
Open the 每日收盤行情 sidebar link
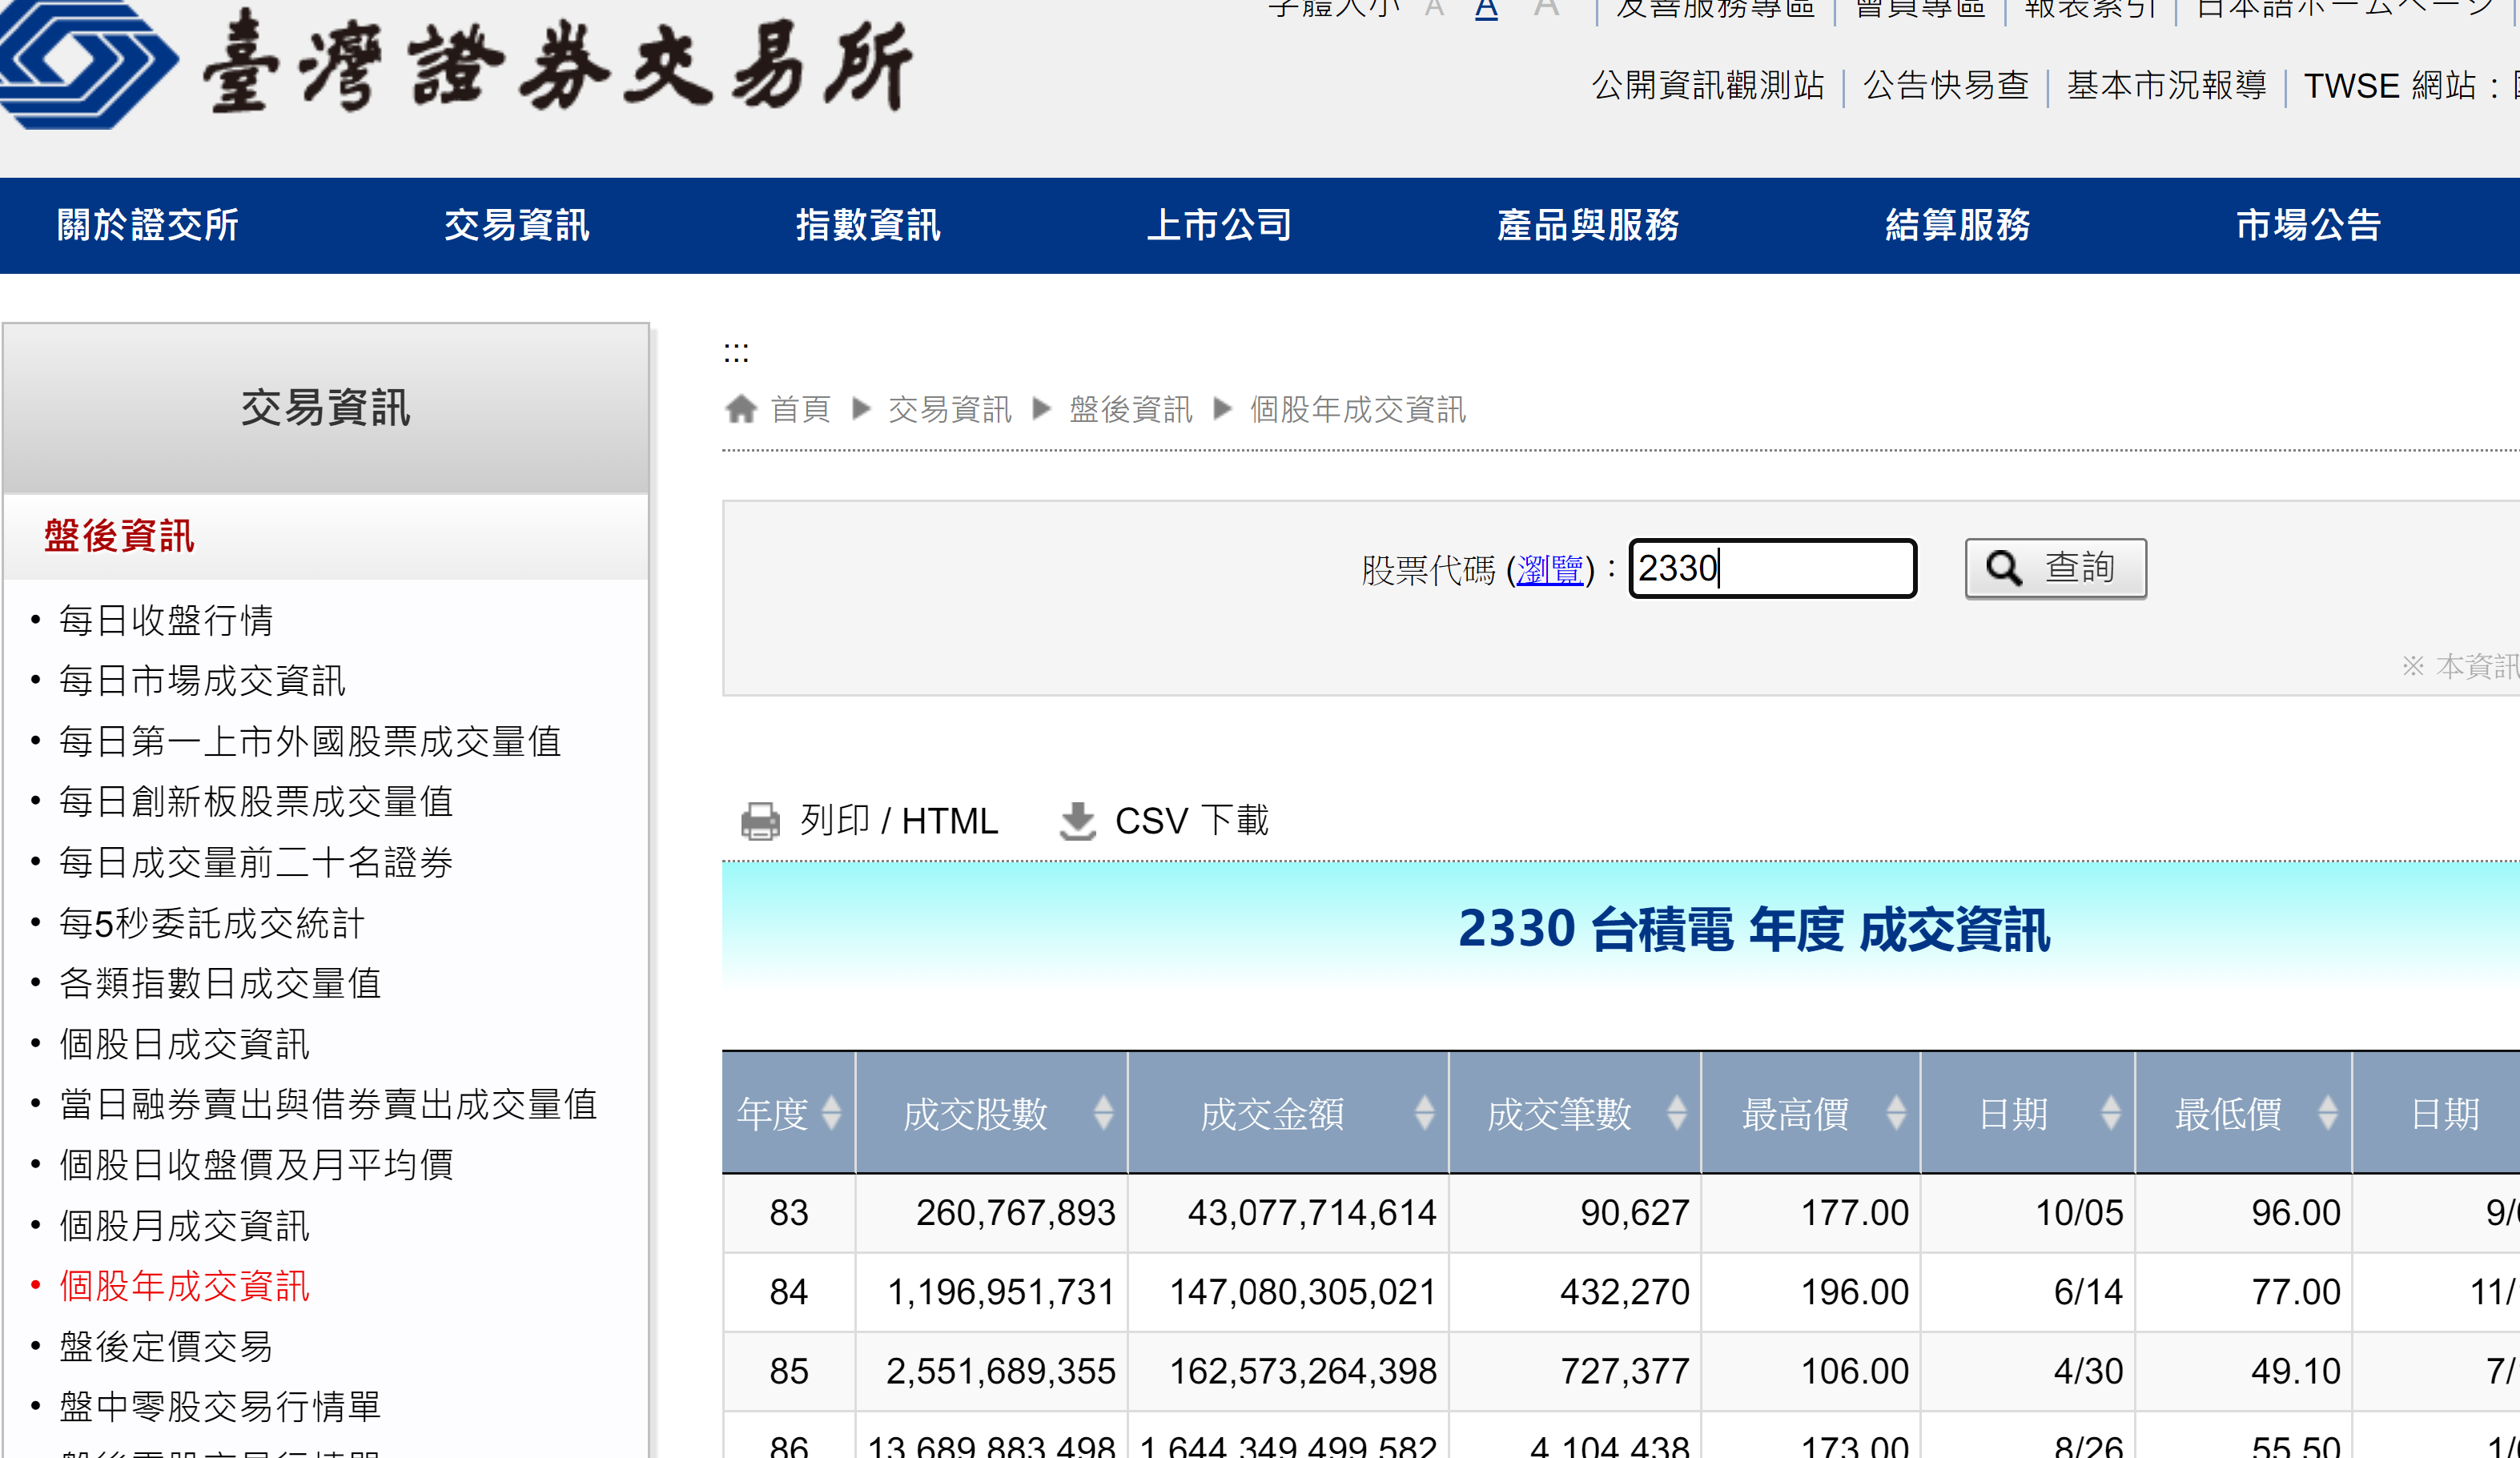[166, 620]
